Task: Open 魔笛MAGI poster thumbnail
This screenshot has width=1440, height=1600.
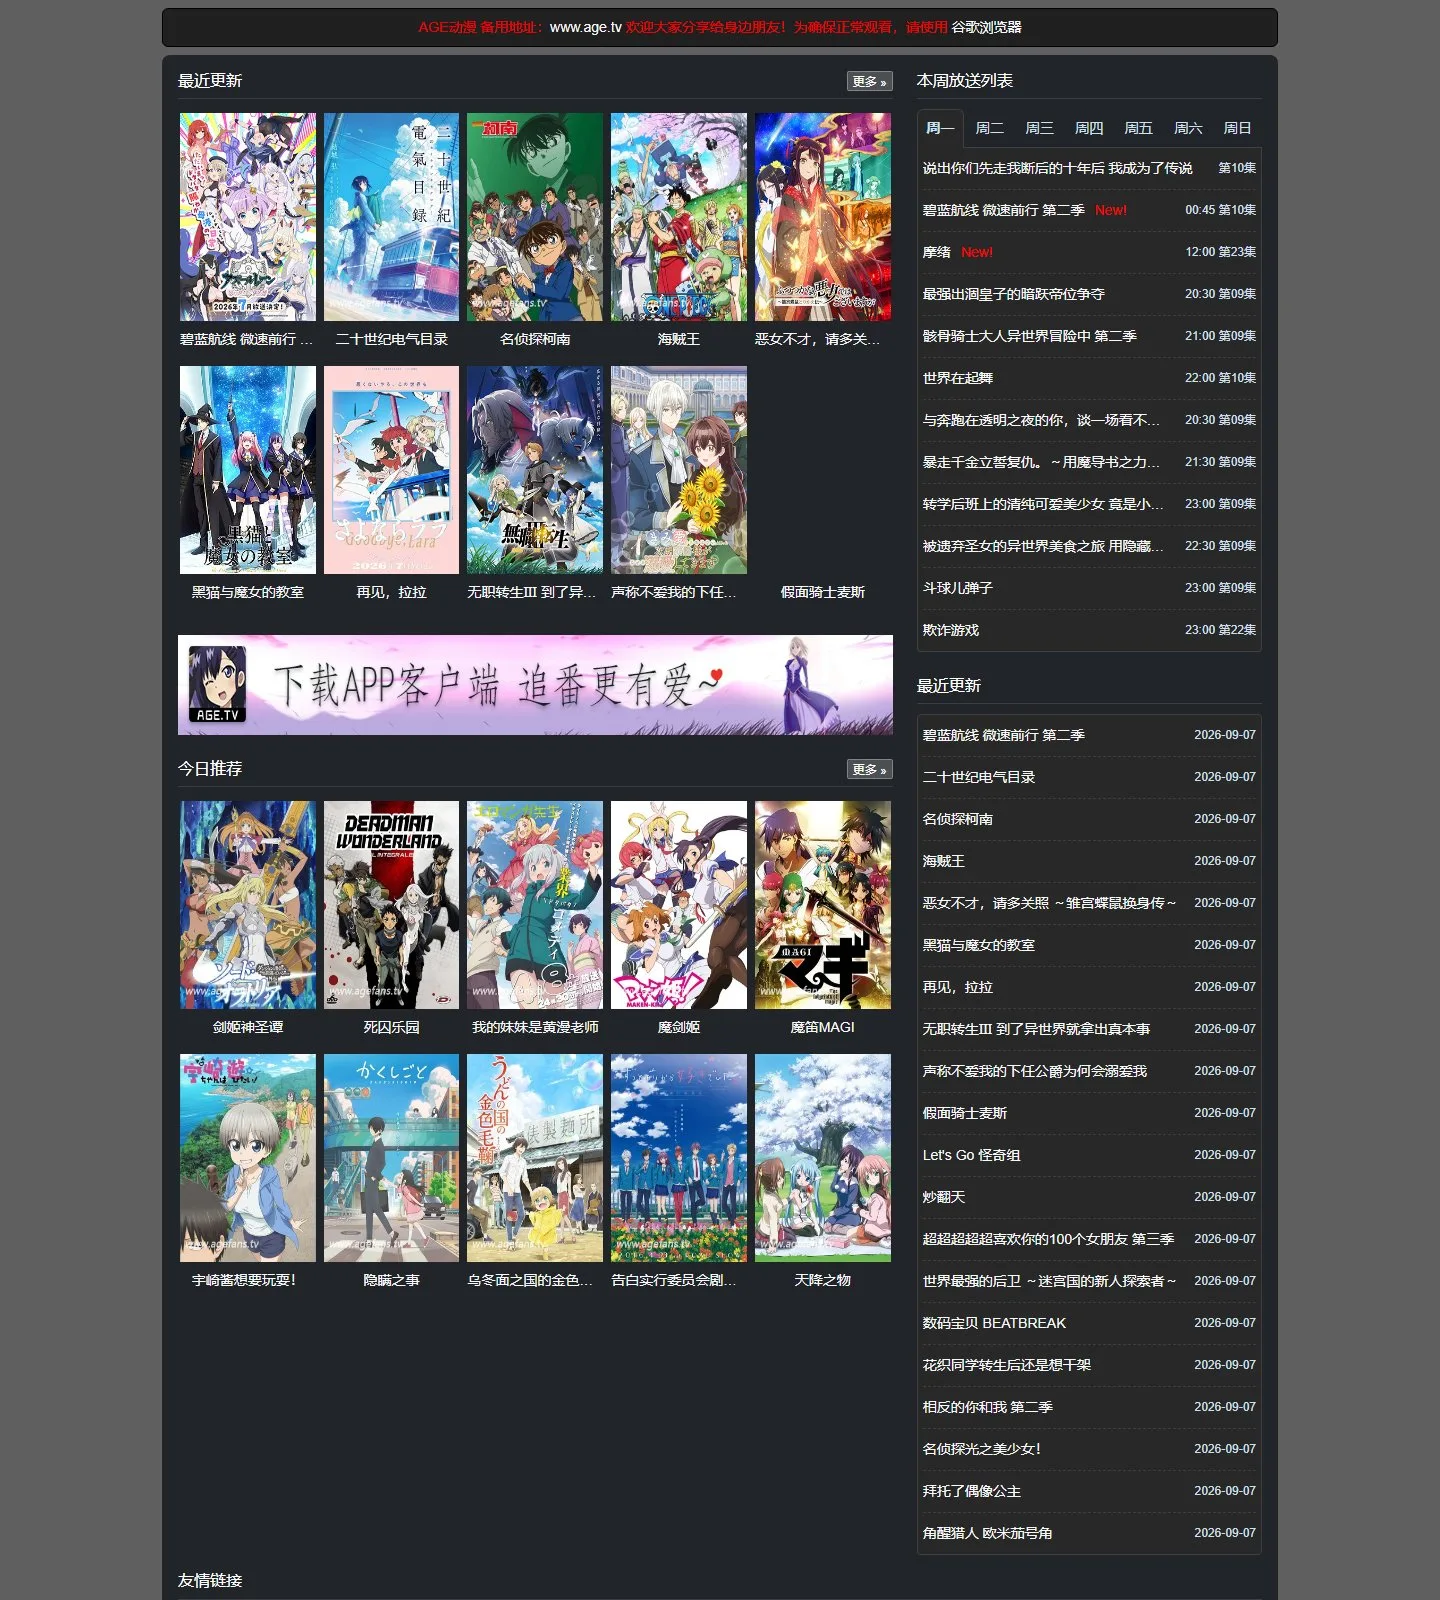Action: (823, 905)
